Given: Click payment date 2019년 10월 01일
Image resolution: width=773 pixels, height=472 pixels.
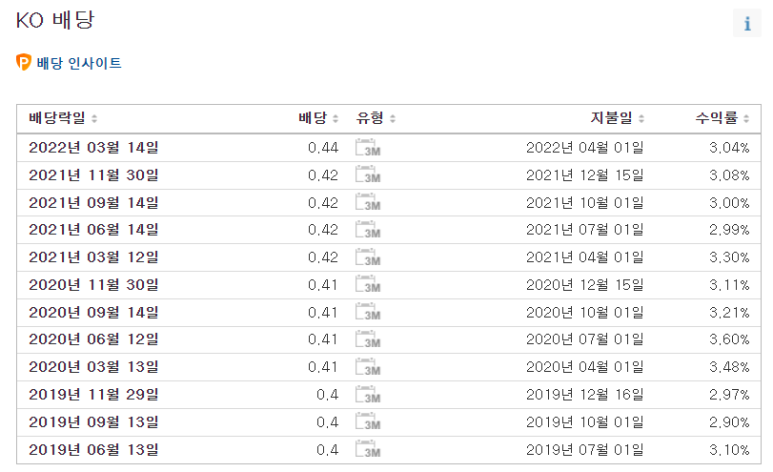Looking at the screenshot, I should pos(585,422).
